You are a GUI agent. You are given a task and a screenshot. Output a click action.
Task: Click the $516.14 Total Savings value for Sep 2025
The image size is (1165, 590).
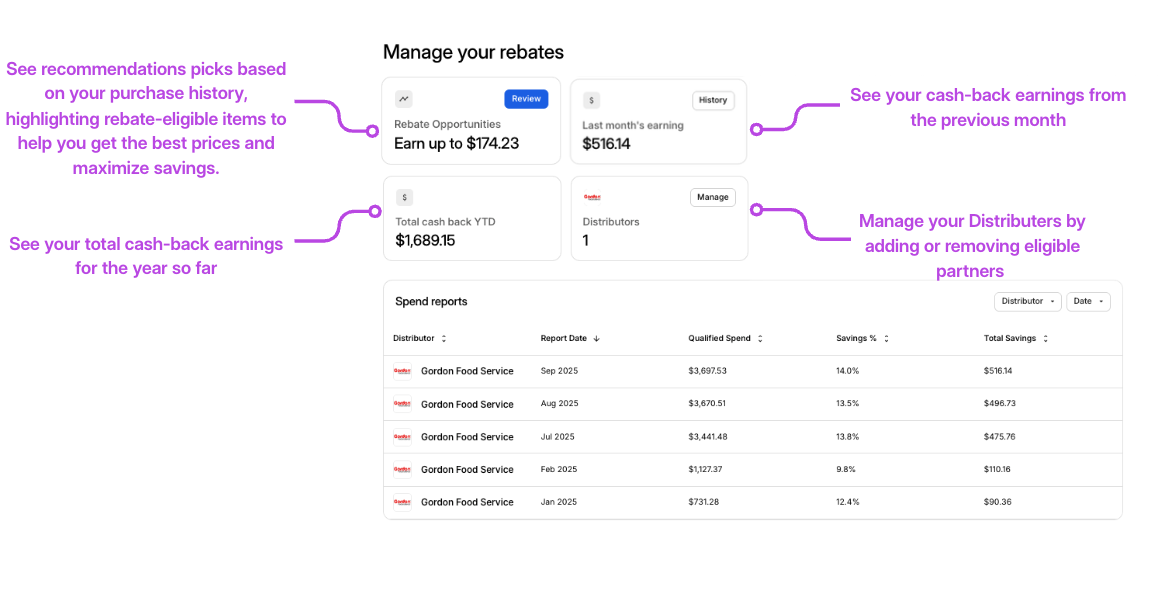[998, 371]
